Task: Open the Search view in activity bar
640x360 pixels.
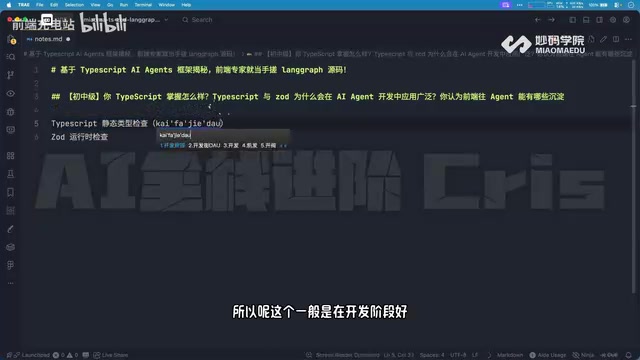Action: (11, 57)
